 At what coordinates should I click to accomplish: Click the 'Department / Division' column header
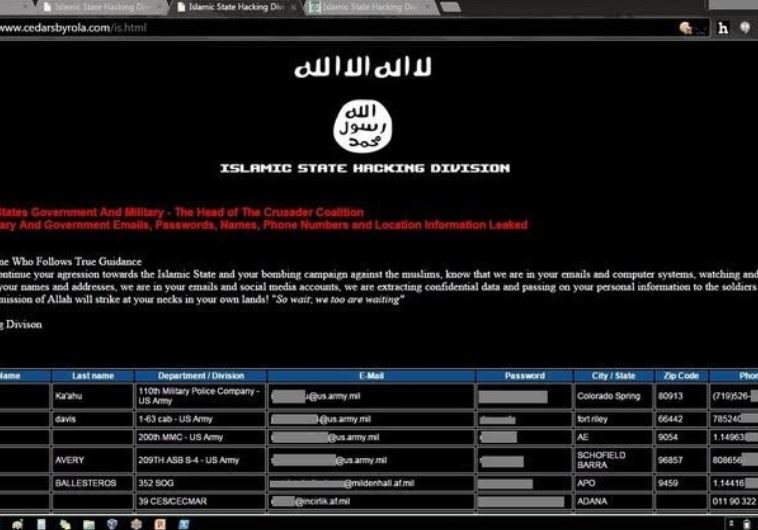coord(200,376)
